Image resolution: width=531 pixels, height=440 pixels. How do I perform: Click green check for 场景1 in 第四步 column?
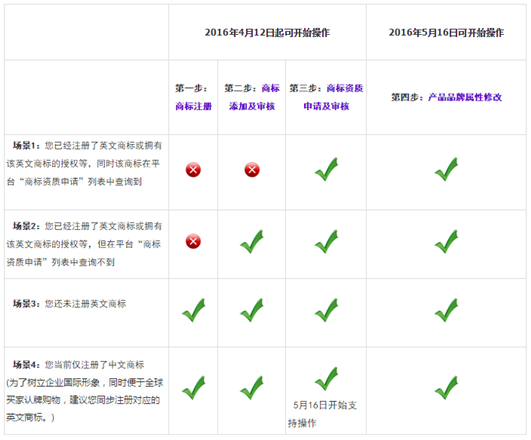pos(446,169)
